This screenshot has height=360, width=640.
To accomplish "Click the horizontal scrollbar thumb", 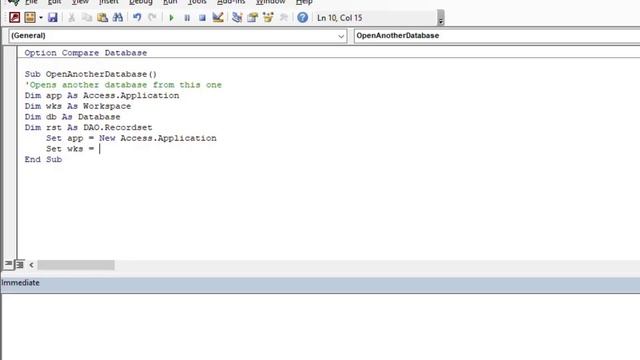I will [x=76, y=265].
